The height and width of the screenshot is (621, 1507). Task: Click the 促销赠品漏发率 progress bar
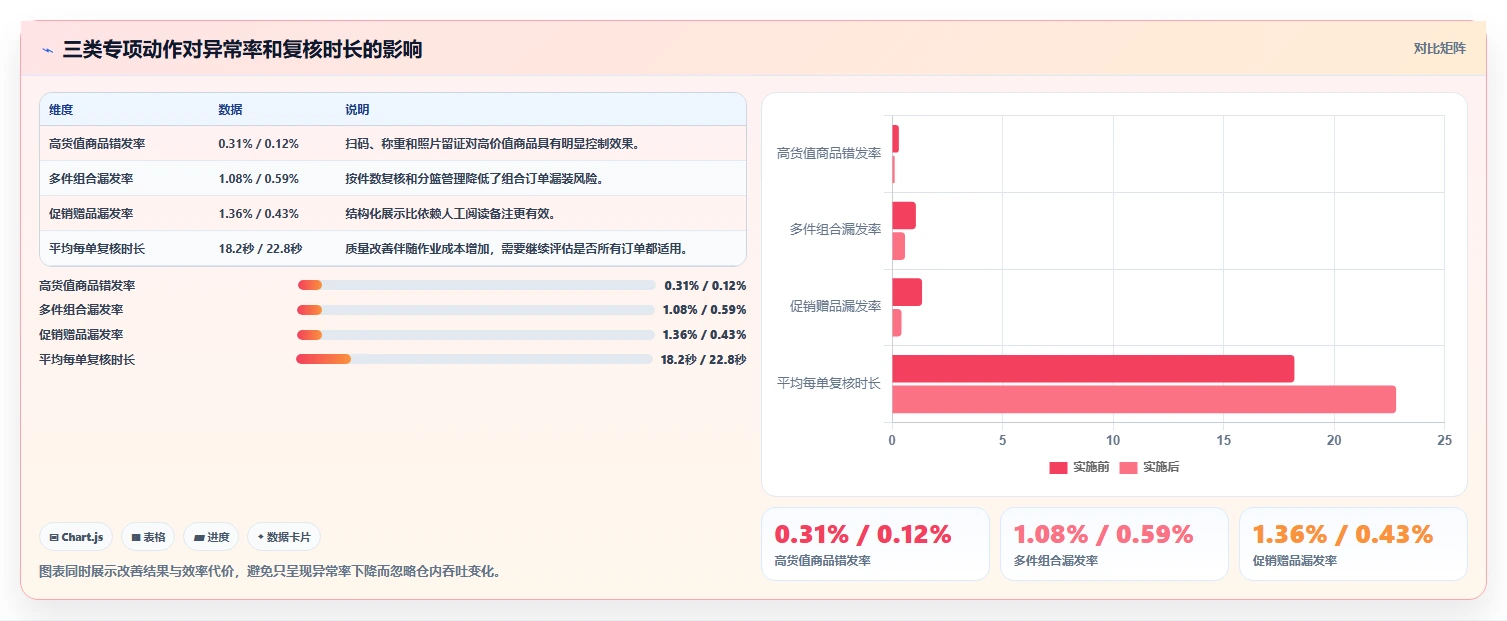(476, 334)
